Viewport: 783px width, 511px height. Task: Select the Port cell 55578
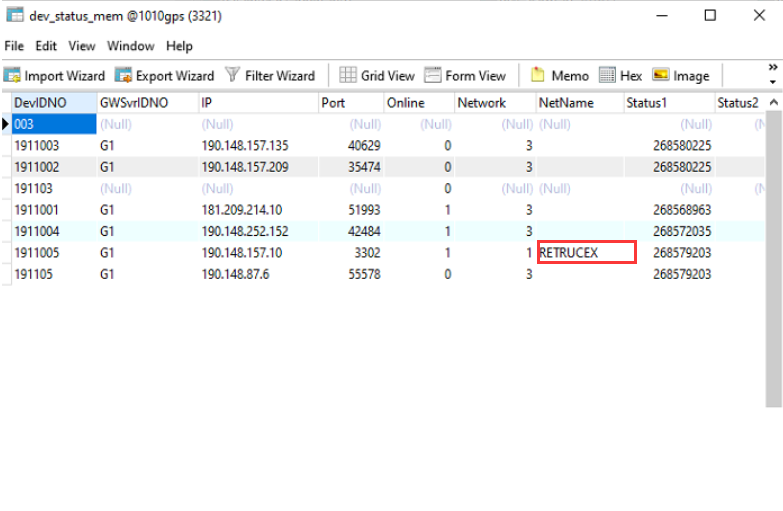351,274
